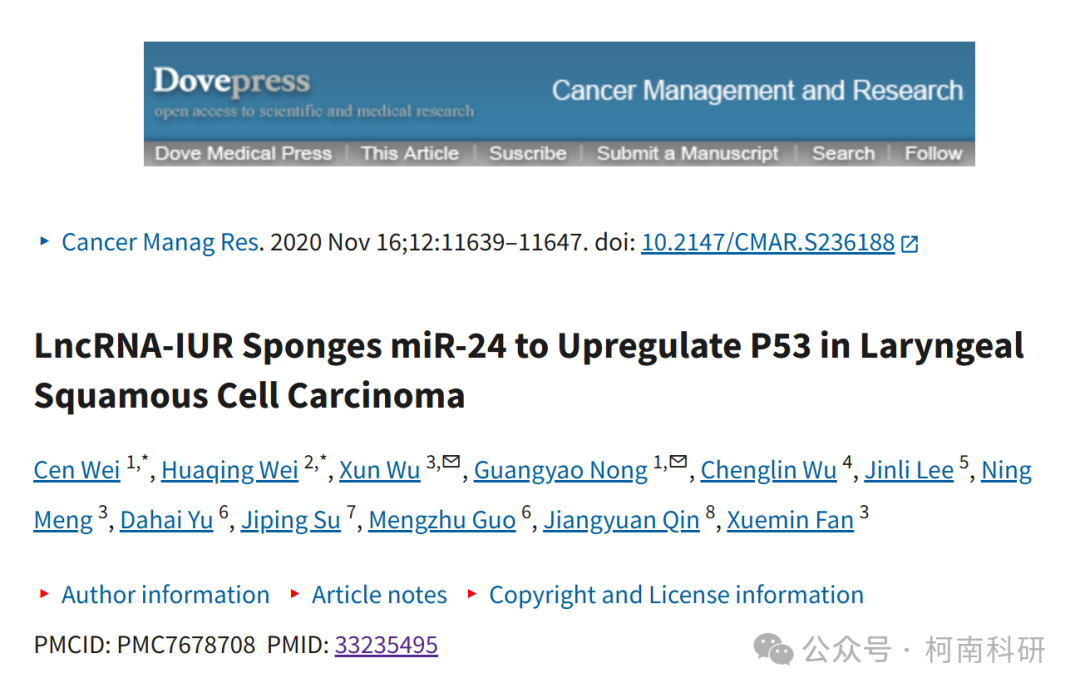1080x693 pixels.
Task: Click the envelope icon next to Xun Wu
Action: (451, 461)
